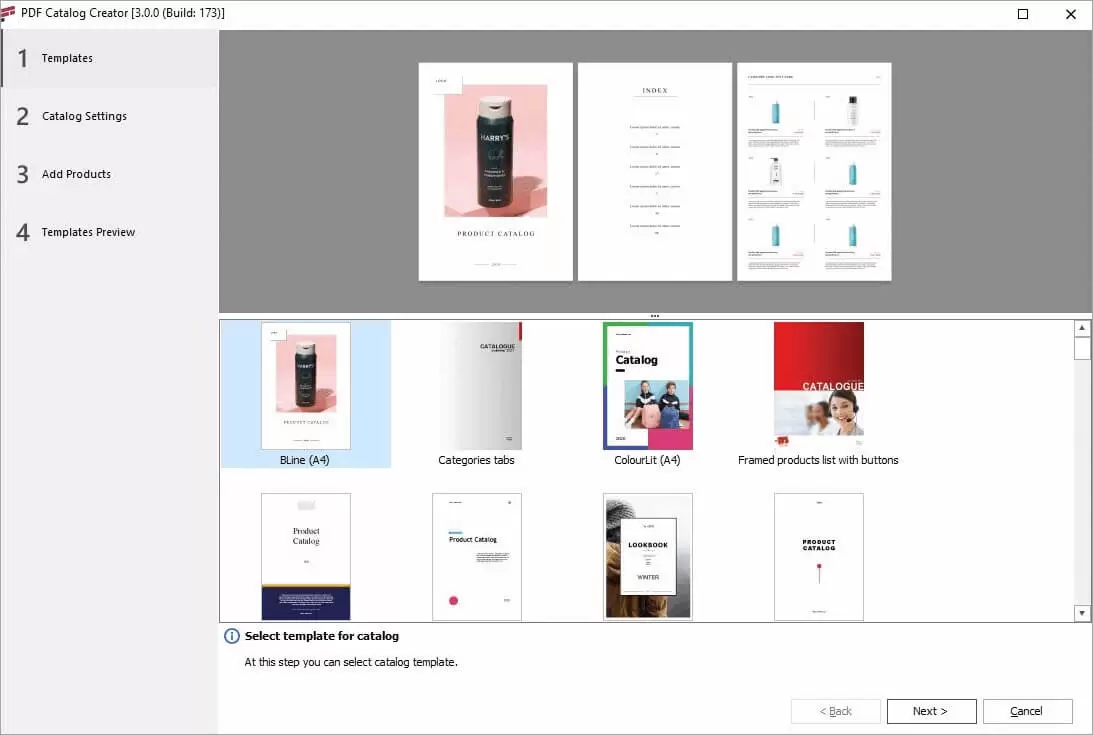
Task: Click the blue info icon
Action: point(232,636)
